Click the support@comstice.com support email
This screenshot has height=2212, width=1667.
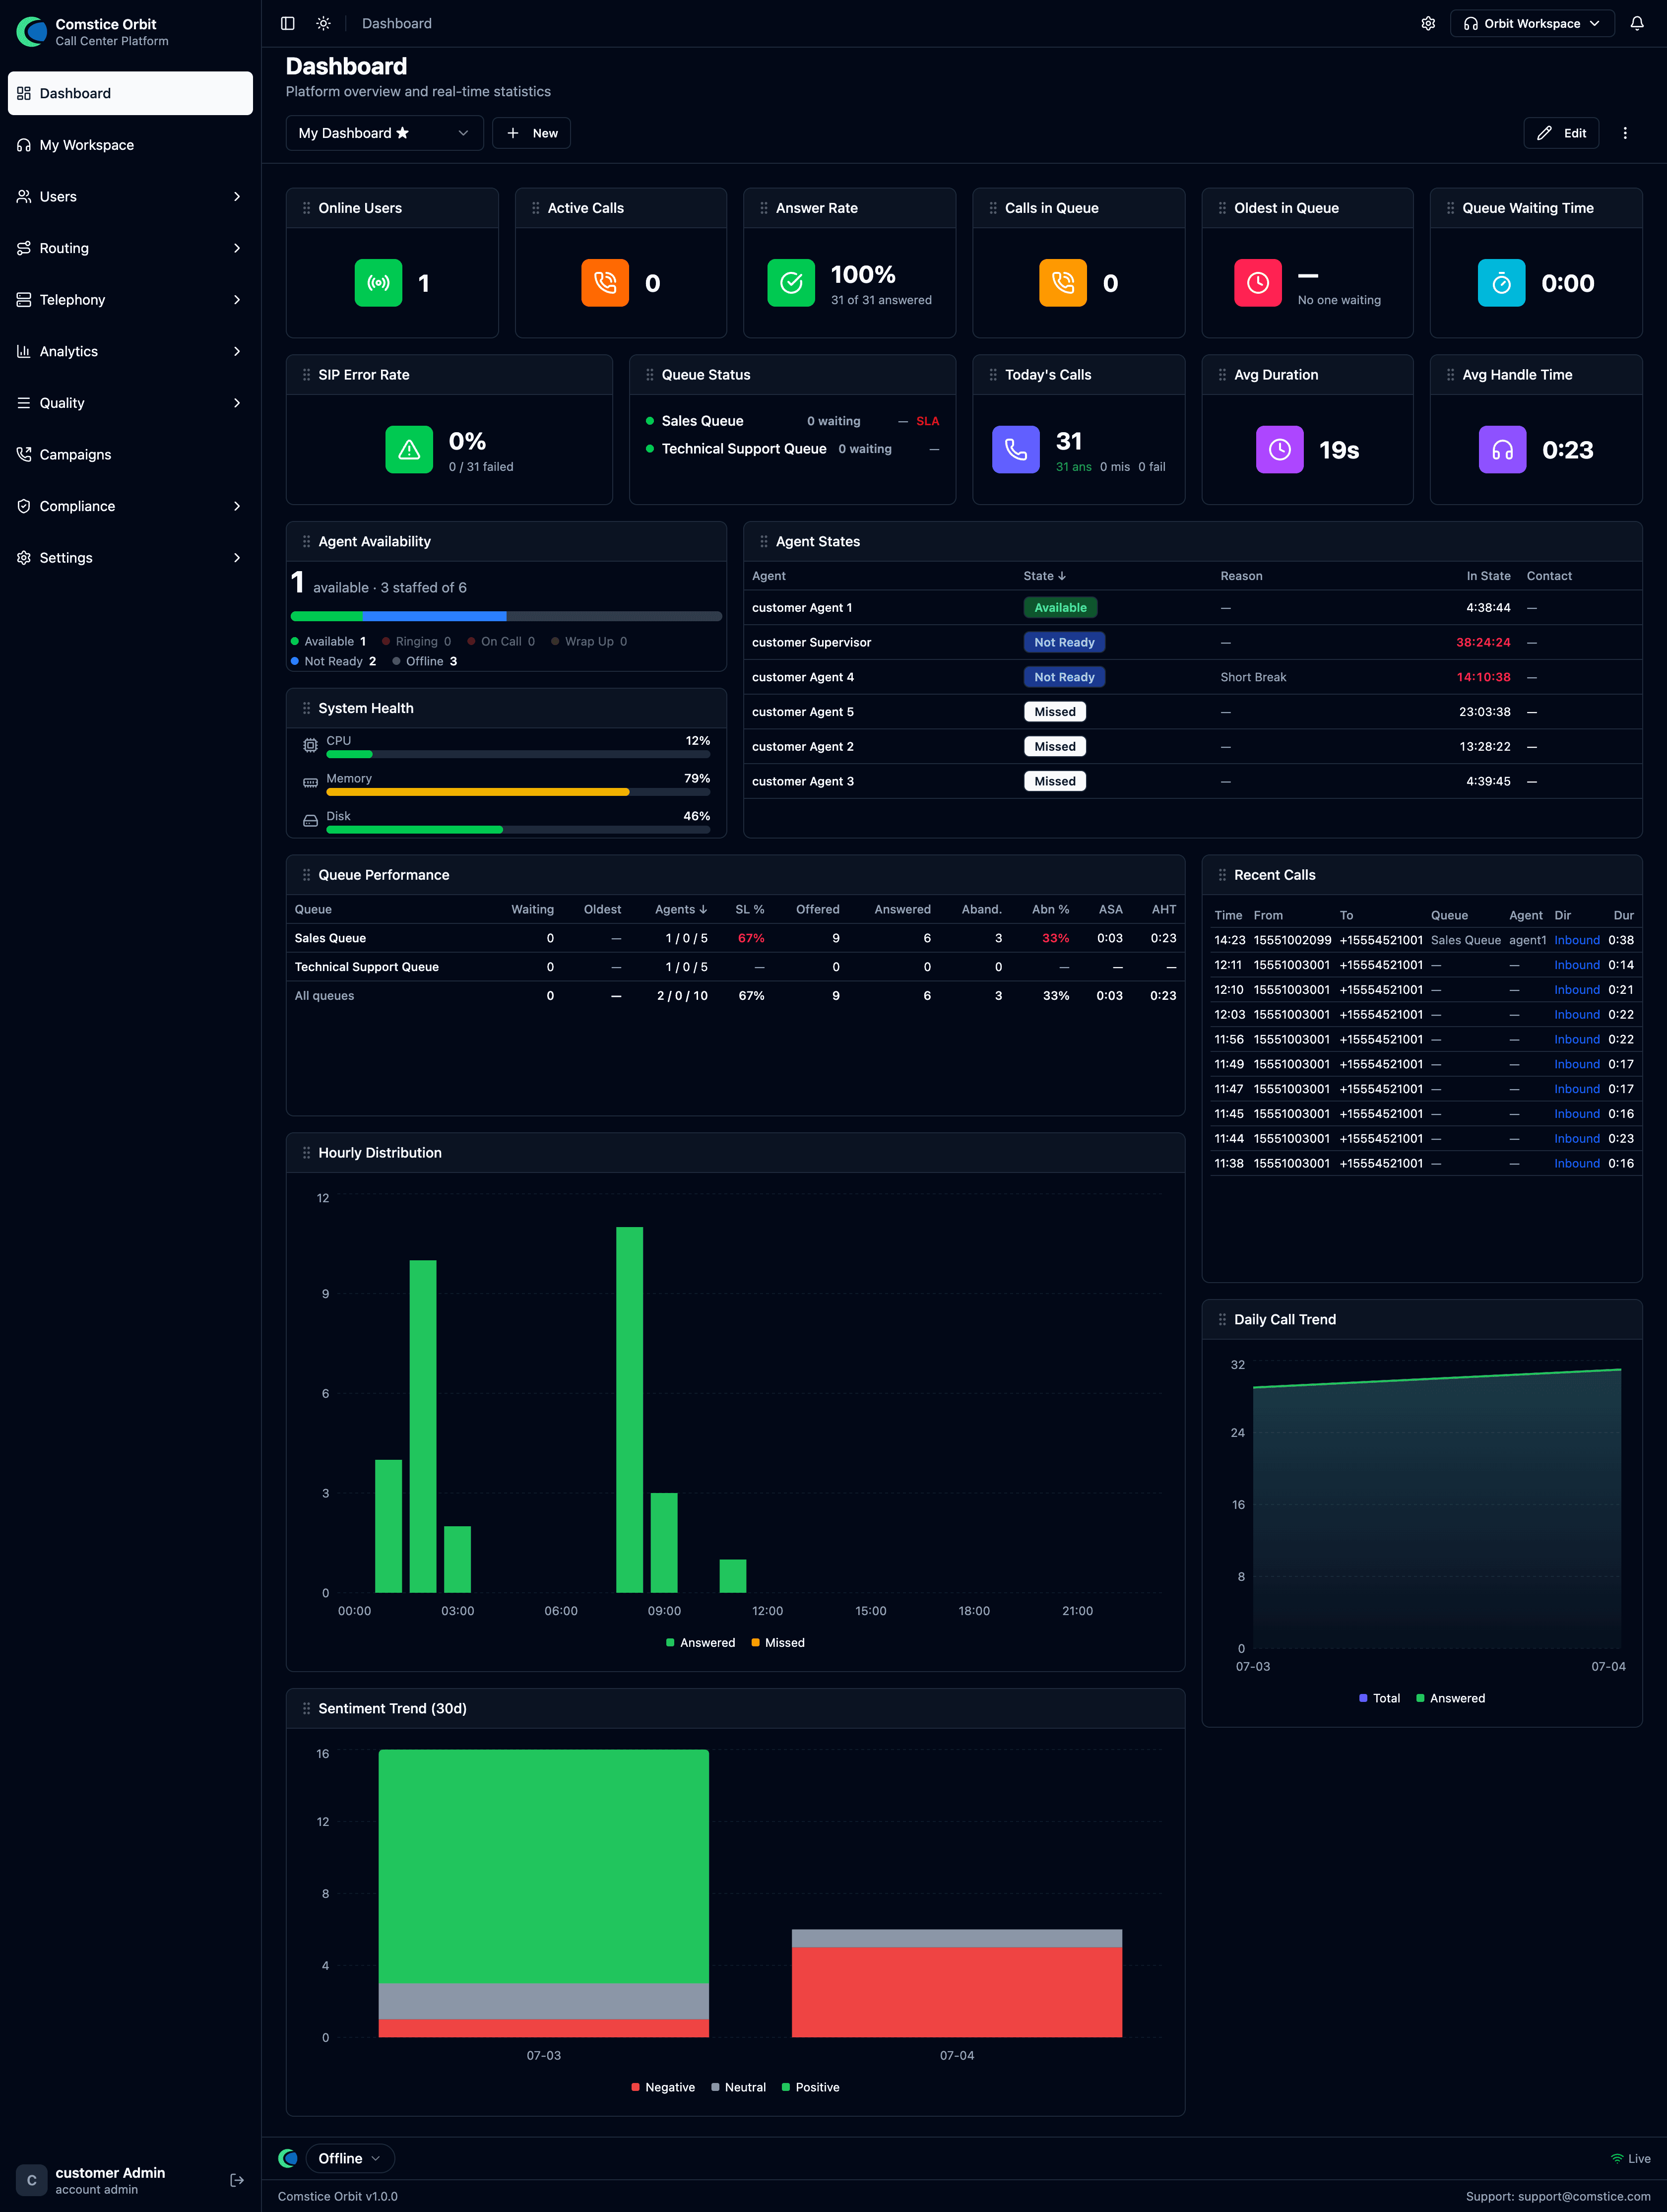[1584, 2196]
